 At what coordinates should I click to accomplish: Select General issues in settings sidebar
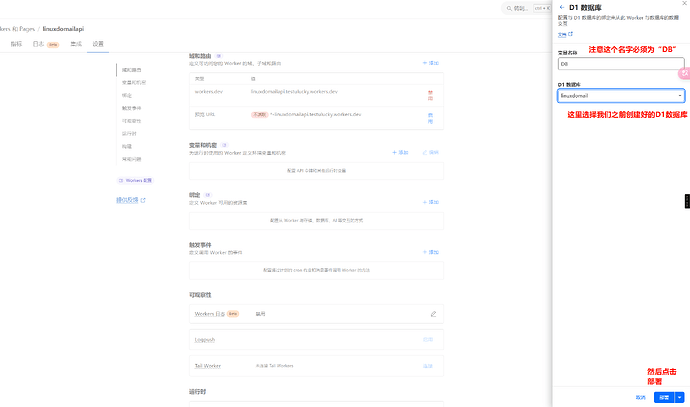(132, 159)
